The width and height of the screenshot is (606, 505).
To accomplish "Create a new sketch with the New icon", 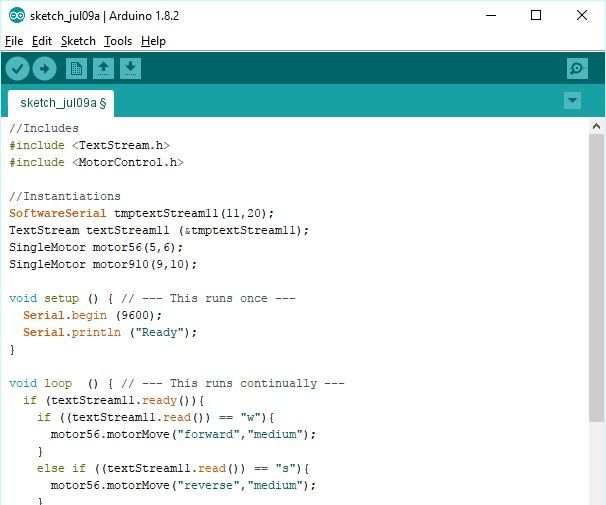I will (x=76, y=69).
